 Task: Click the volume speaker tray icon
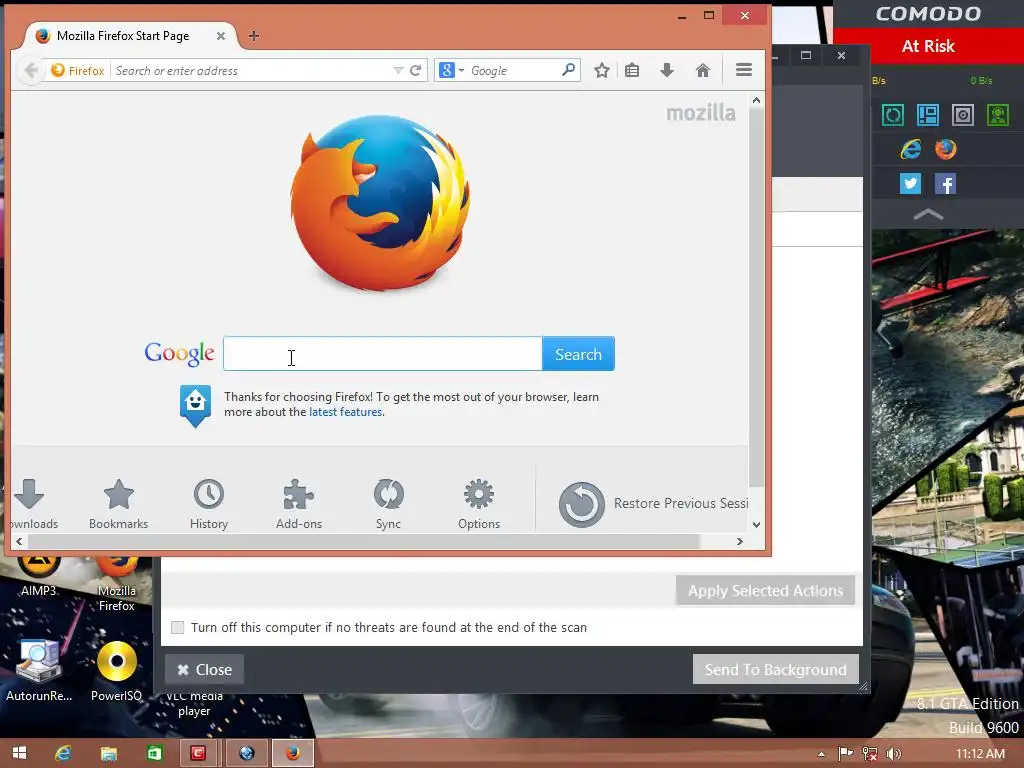coord(893,754)
